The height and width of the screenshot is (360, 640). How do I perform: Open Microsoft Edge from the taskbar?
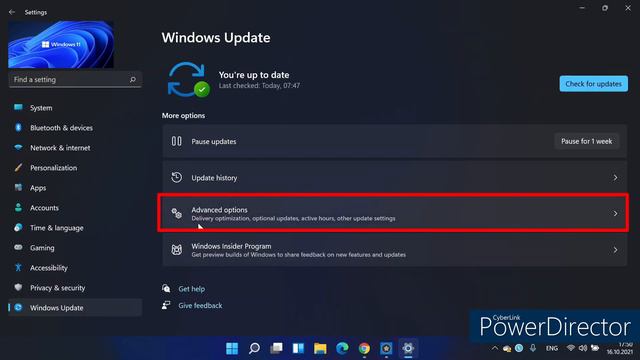pos(342,348)
